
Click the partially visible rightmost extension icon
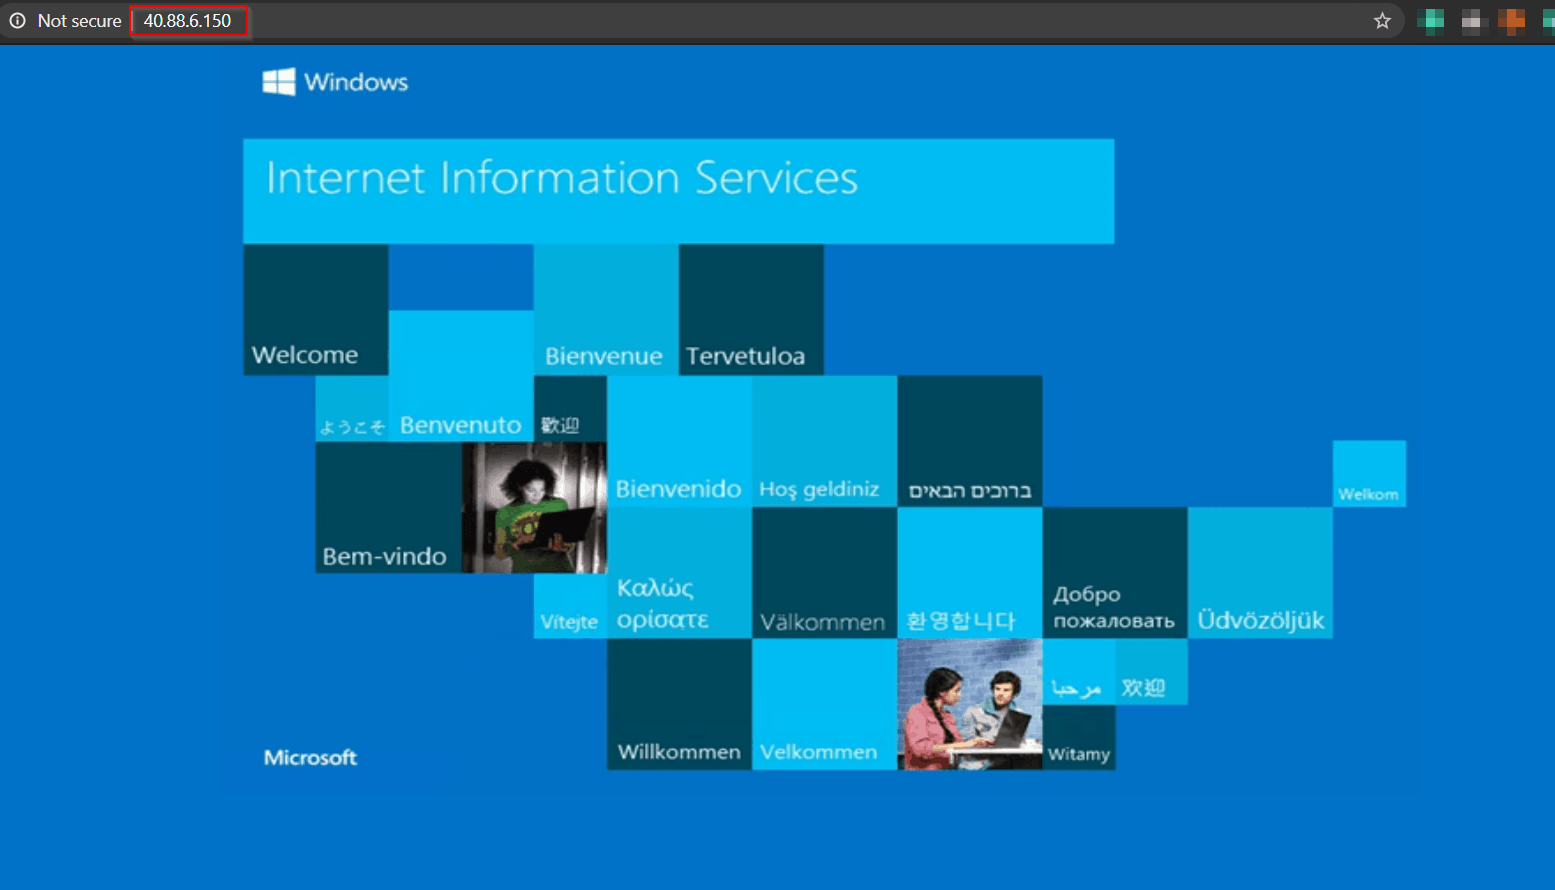(x=1550, y=20)
